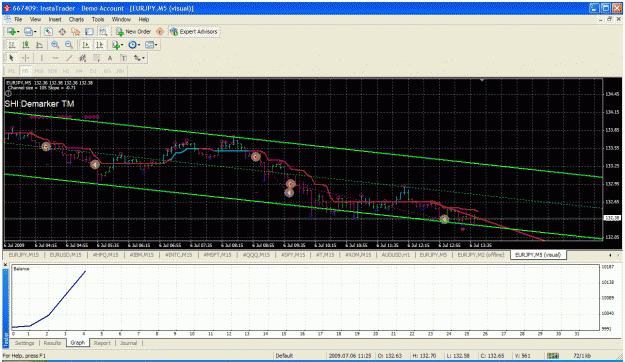Toggle chart Auto Scroll

[85, 45]
